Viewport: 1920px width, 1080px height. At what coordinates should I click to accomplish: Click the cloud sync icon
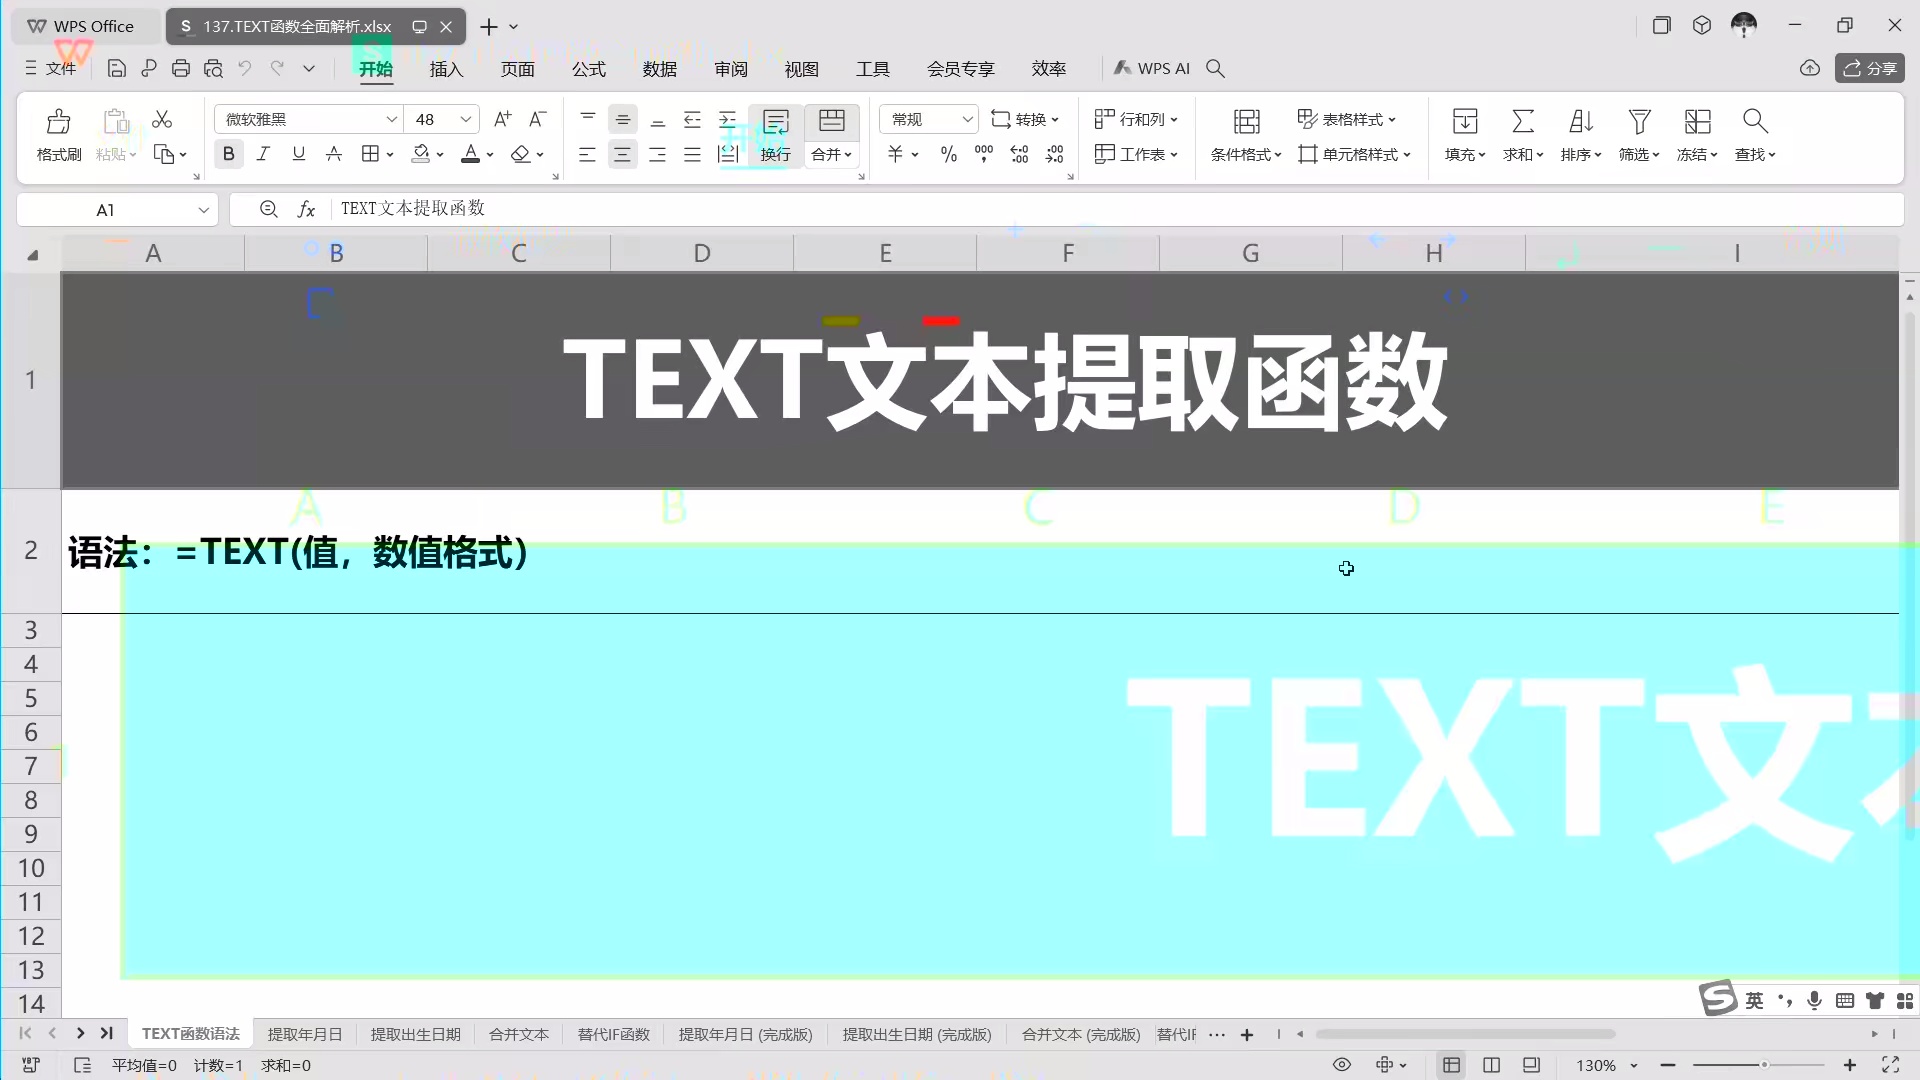[1810, 68]
